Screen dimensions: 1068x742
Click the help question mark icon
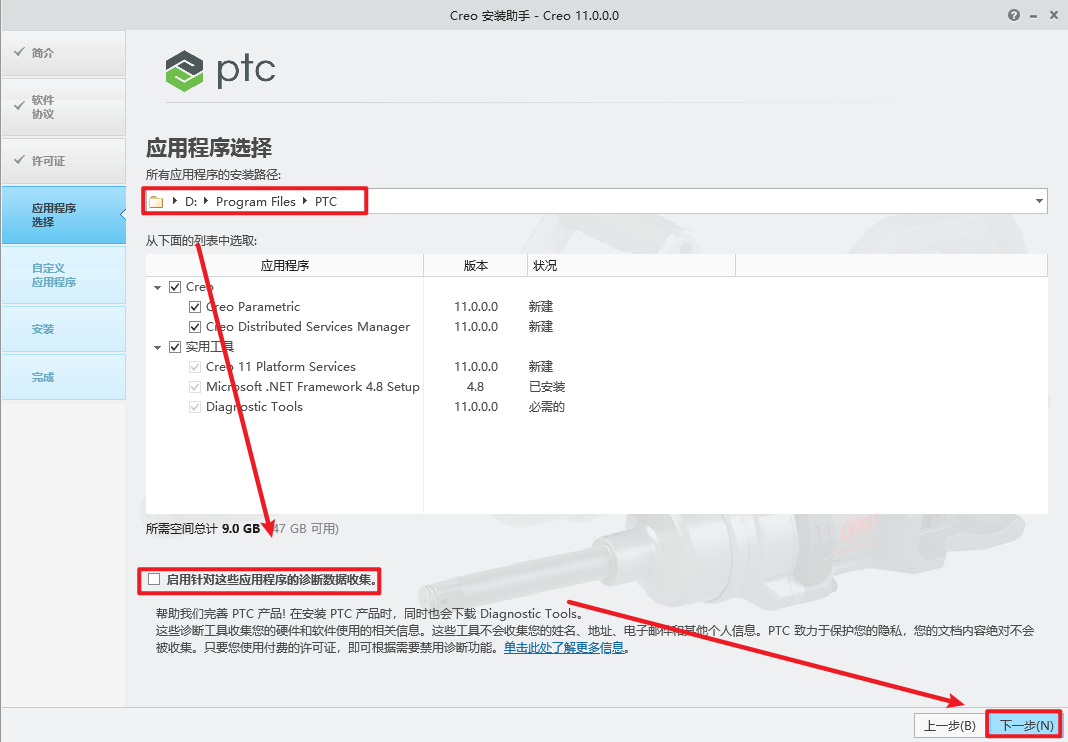(x=1015, y=16)
